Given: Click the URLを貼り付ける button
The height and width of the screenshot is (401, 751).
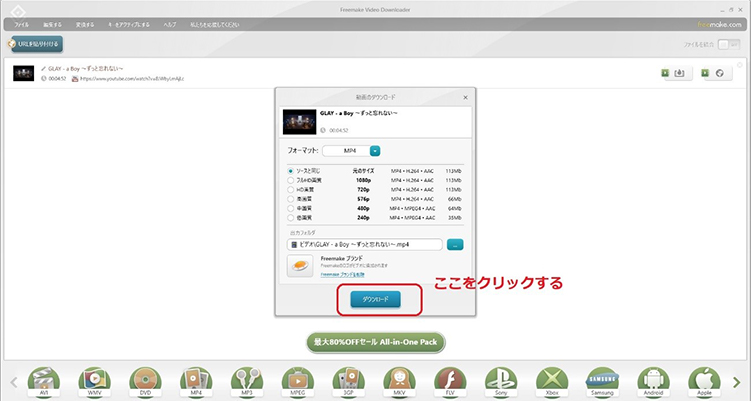Looking at the screenshot, I should (x=36, y=44).
